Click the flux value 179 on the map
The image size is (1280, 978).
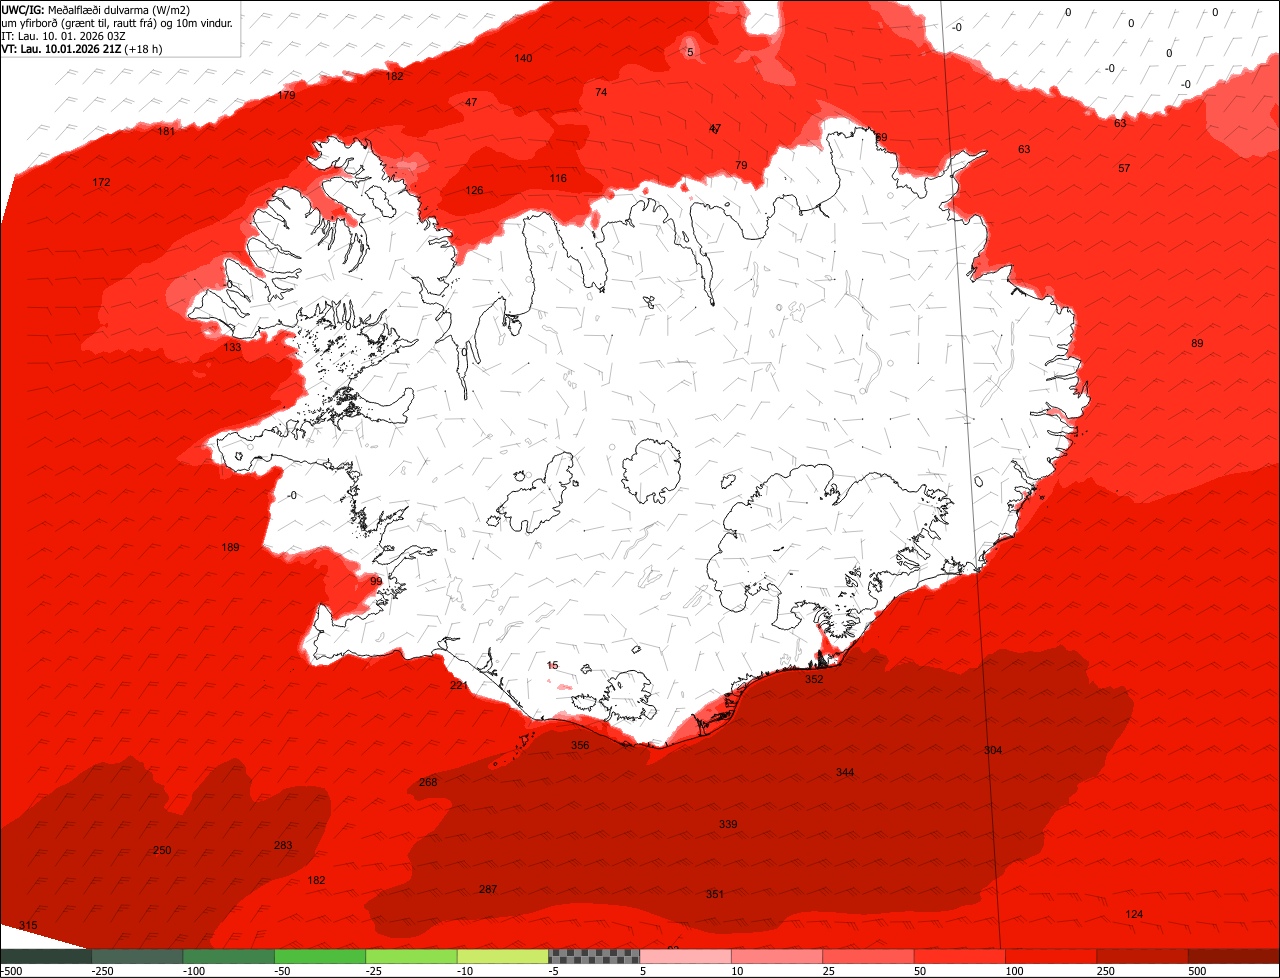(286, 95)
